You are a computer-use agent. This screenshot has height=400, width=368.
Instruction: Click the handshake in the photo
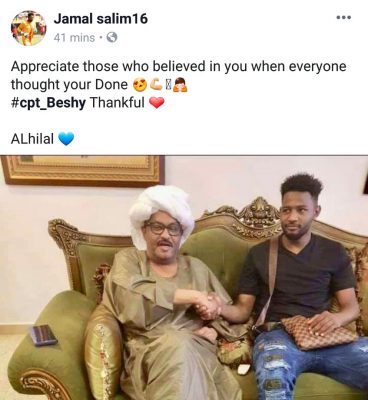point(209,306)
